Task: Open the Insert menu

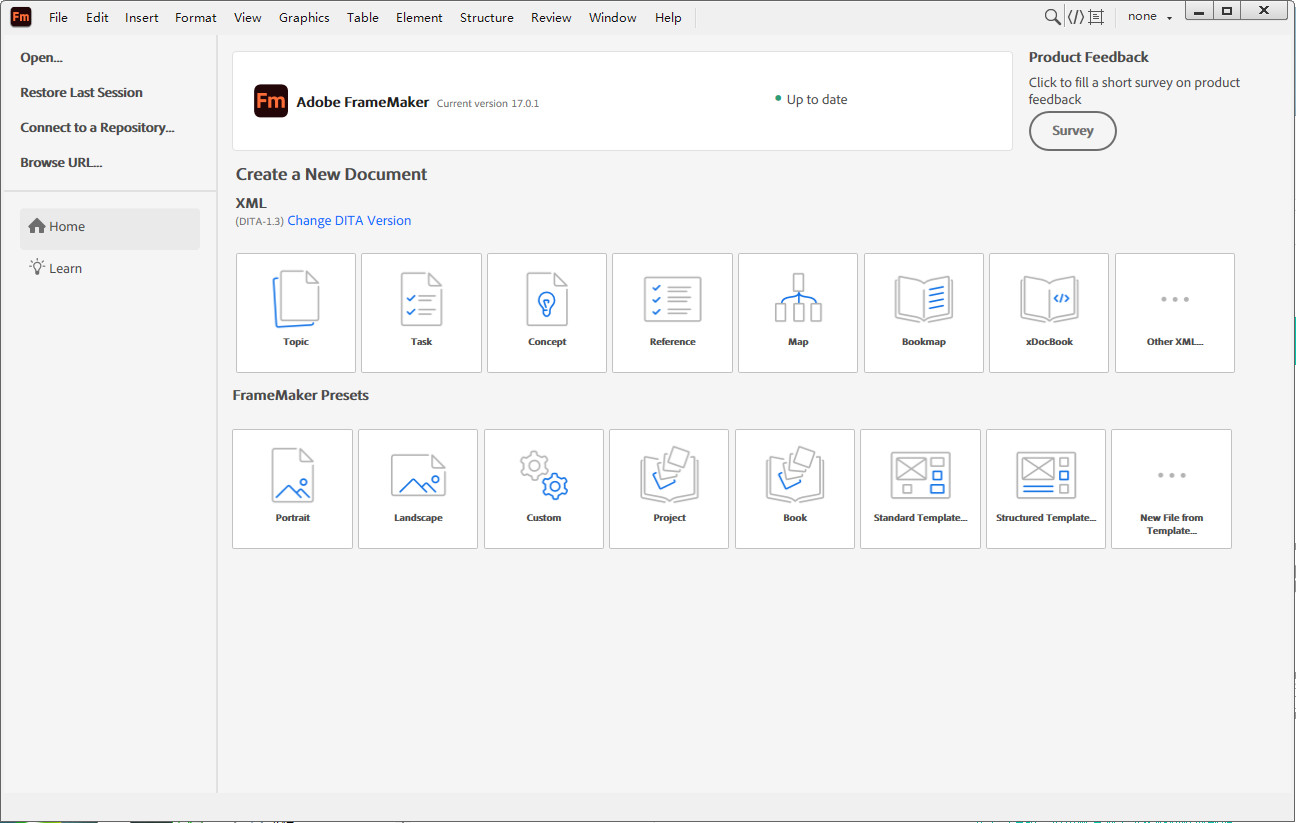Action: (x=142, y=17)
